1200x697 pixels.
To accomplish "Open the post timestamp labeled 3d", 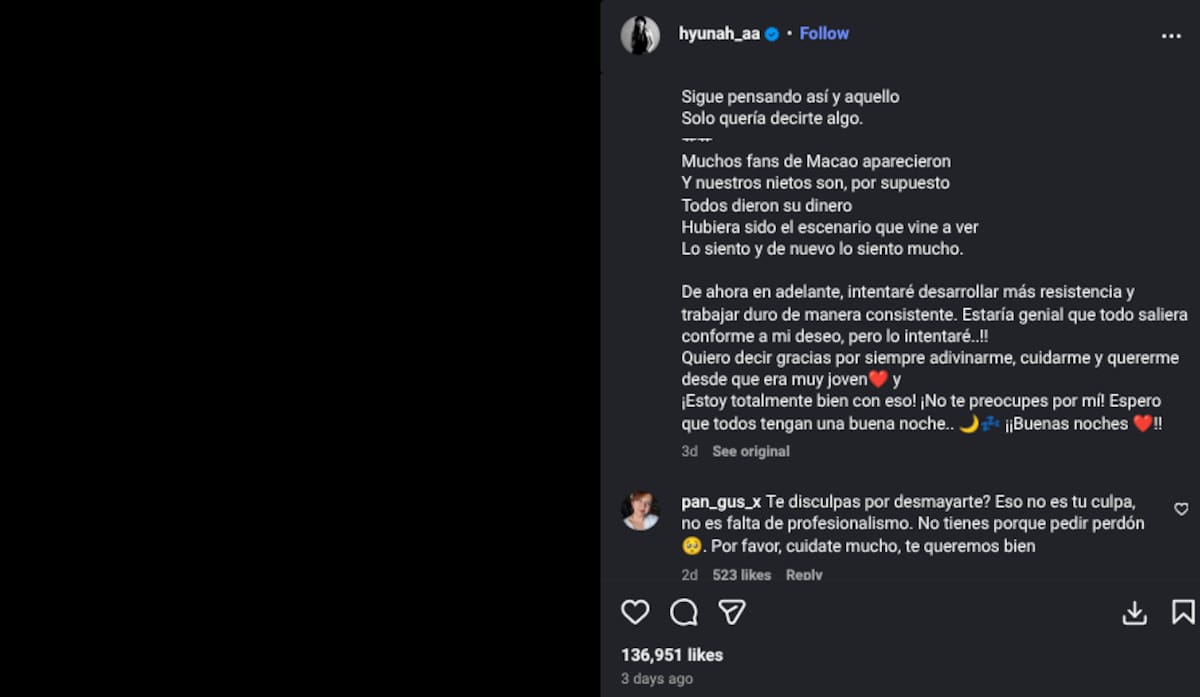I will (688, 451).
